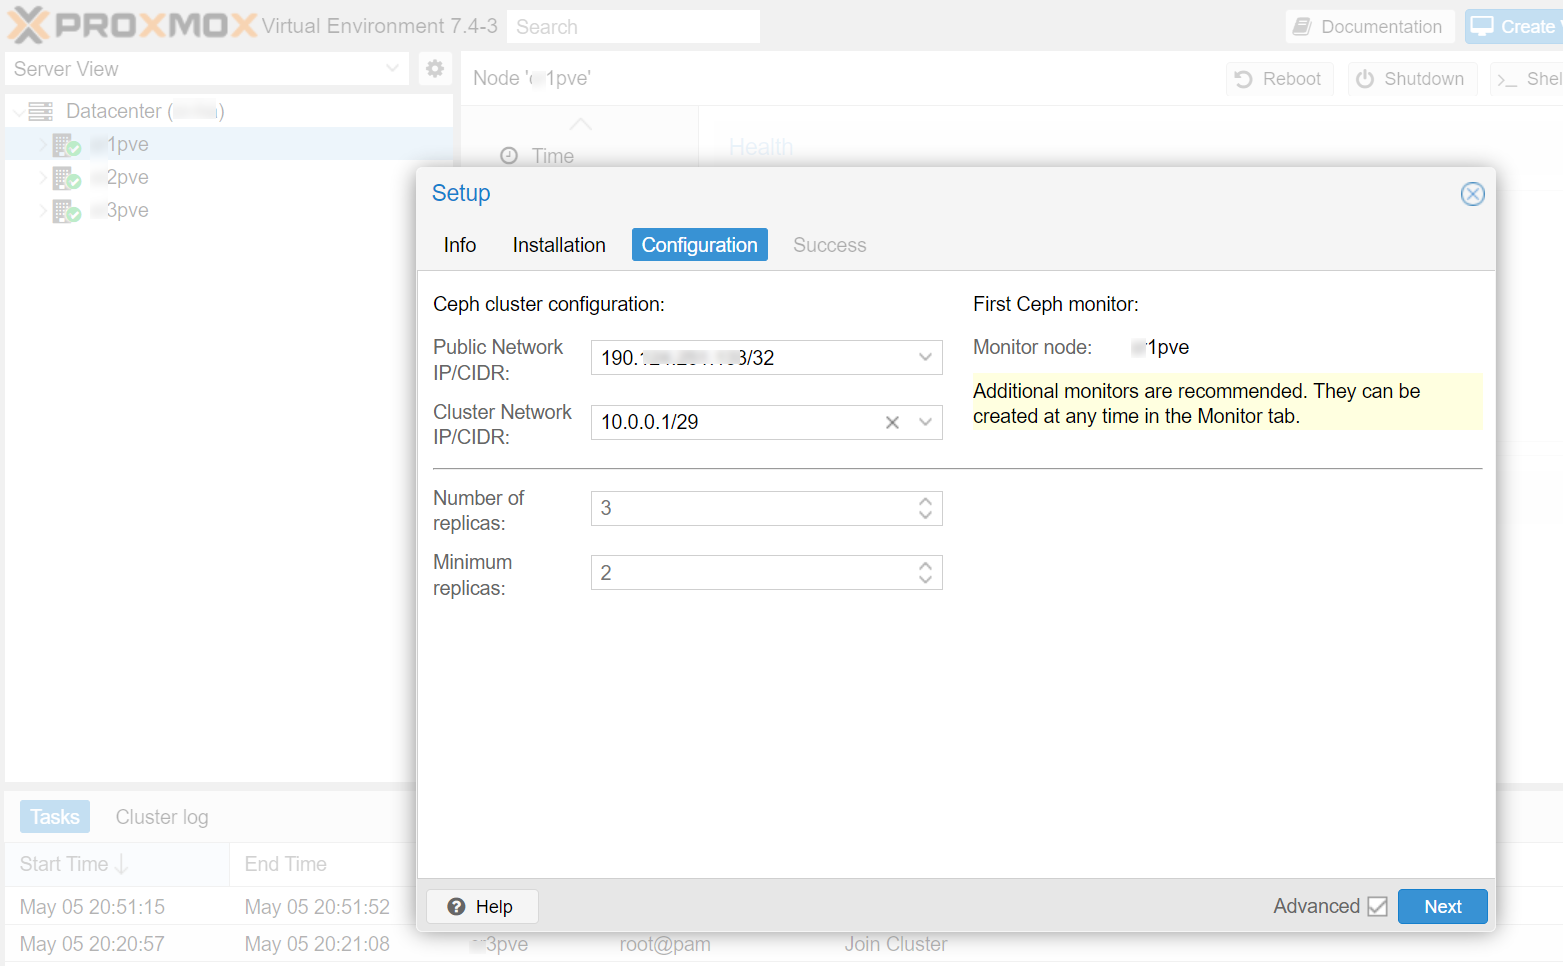Click the Create VM button
Viewport: 1563px width, 966px height.
pos(1514,27)
